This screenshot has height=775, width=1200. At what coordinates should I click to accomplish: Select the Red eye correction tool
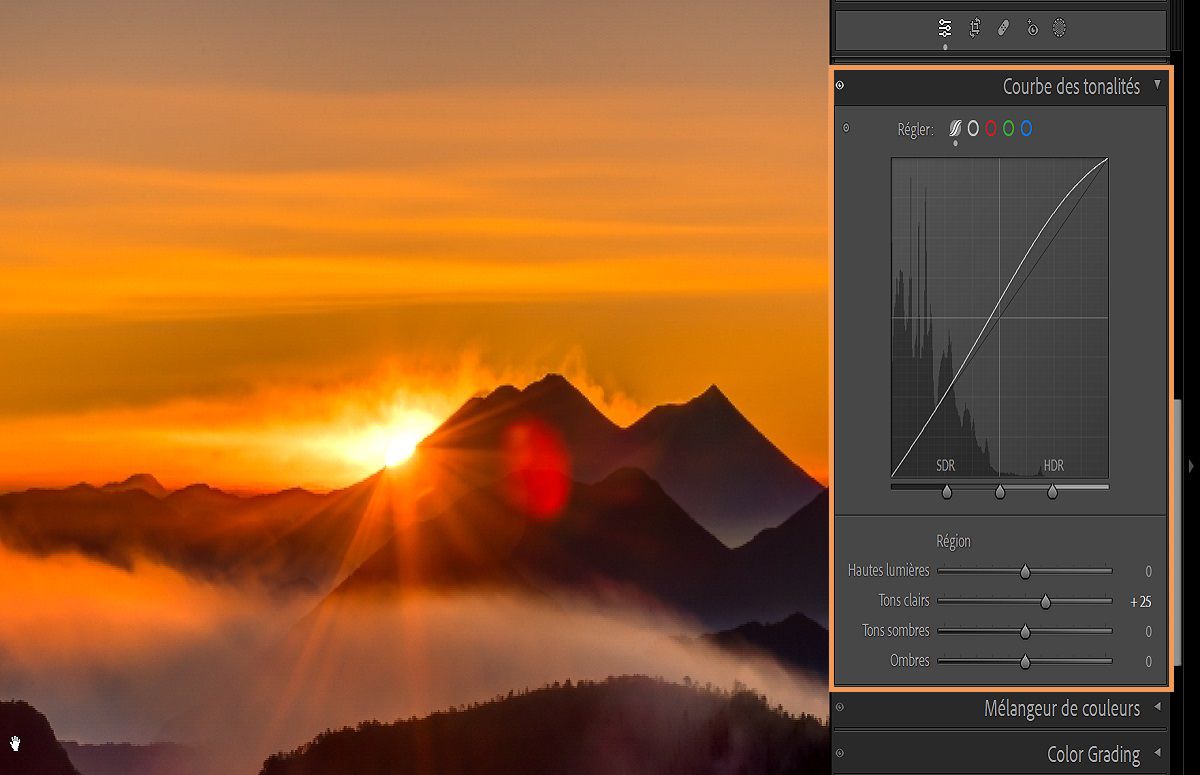(1032, 29)
